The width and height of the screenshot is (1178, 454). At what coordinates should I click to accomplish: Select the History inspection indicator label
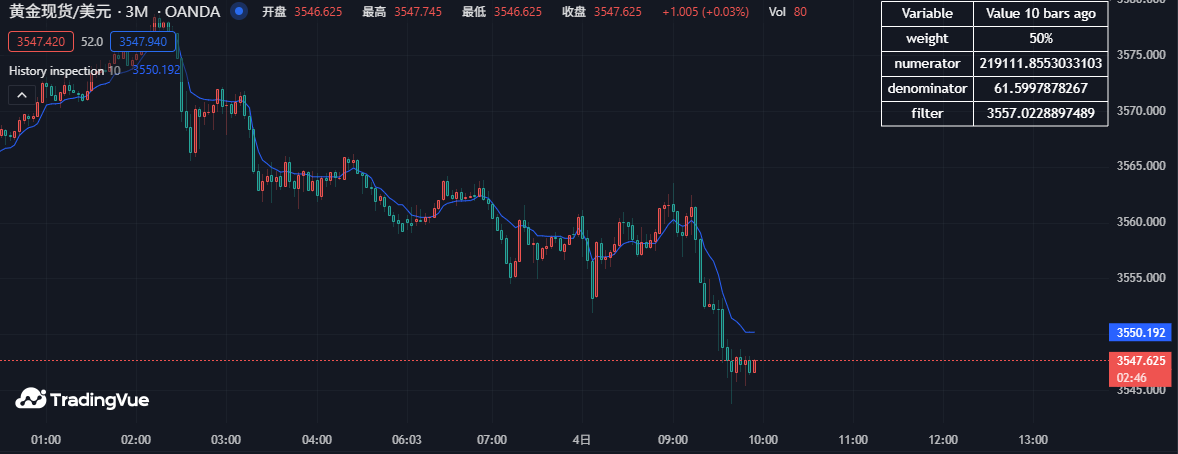coord(57,71)
